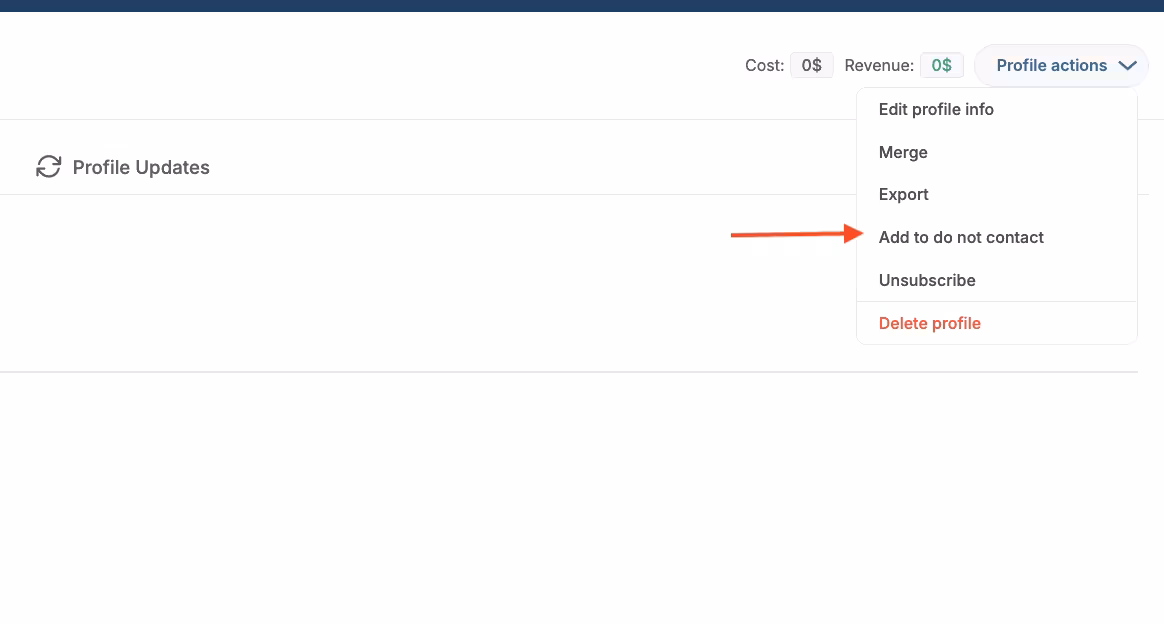This screenshot has width=1164, height=624.
Task: Click Add to do not contact
Action: click(x=961, y=237)
